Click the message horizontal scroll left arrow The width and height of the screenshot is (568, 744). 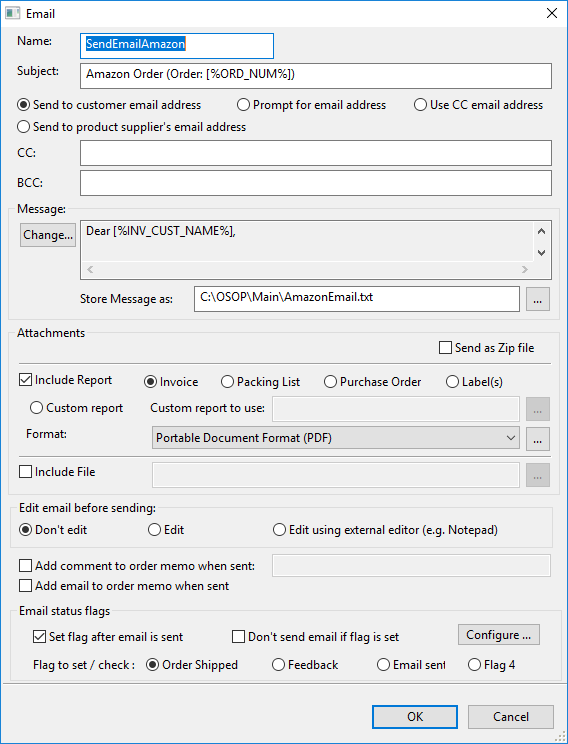click(x=90, y=269)
